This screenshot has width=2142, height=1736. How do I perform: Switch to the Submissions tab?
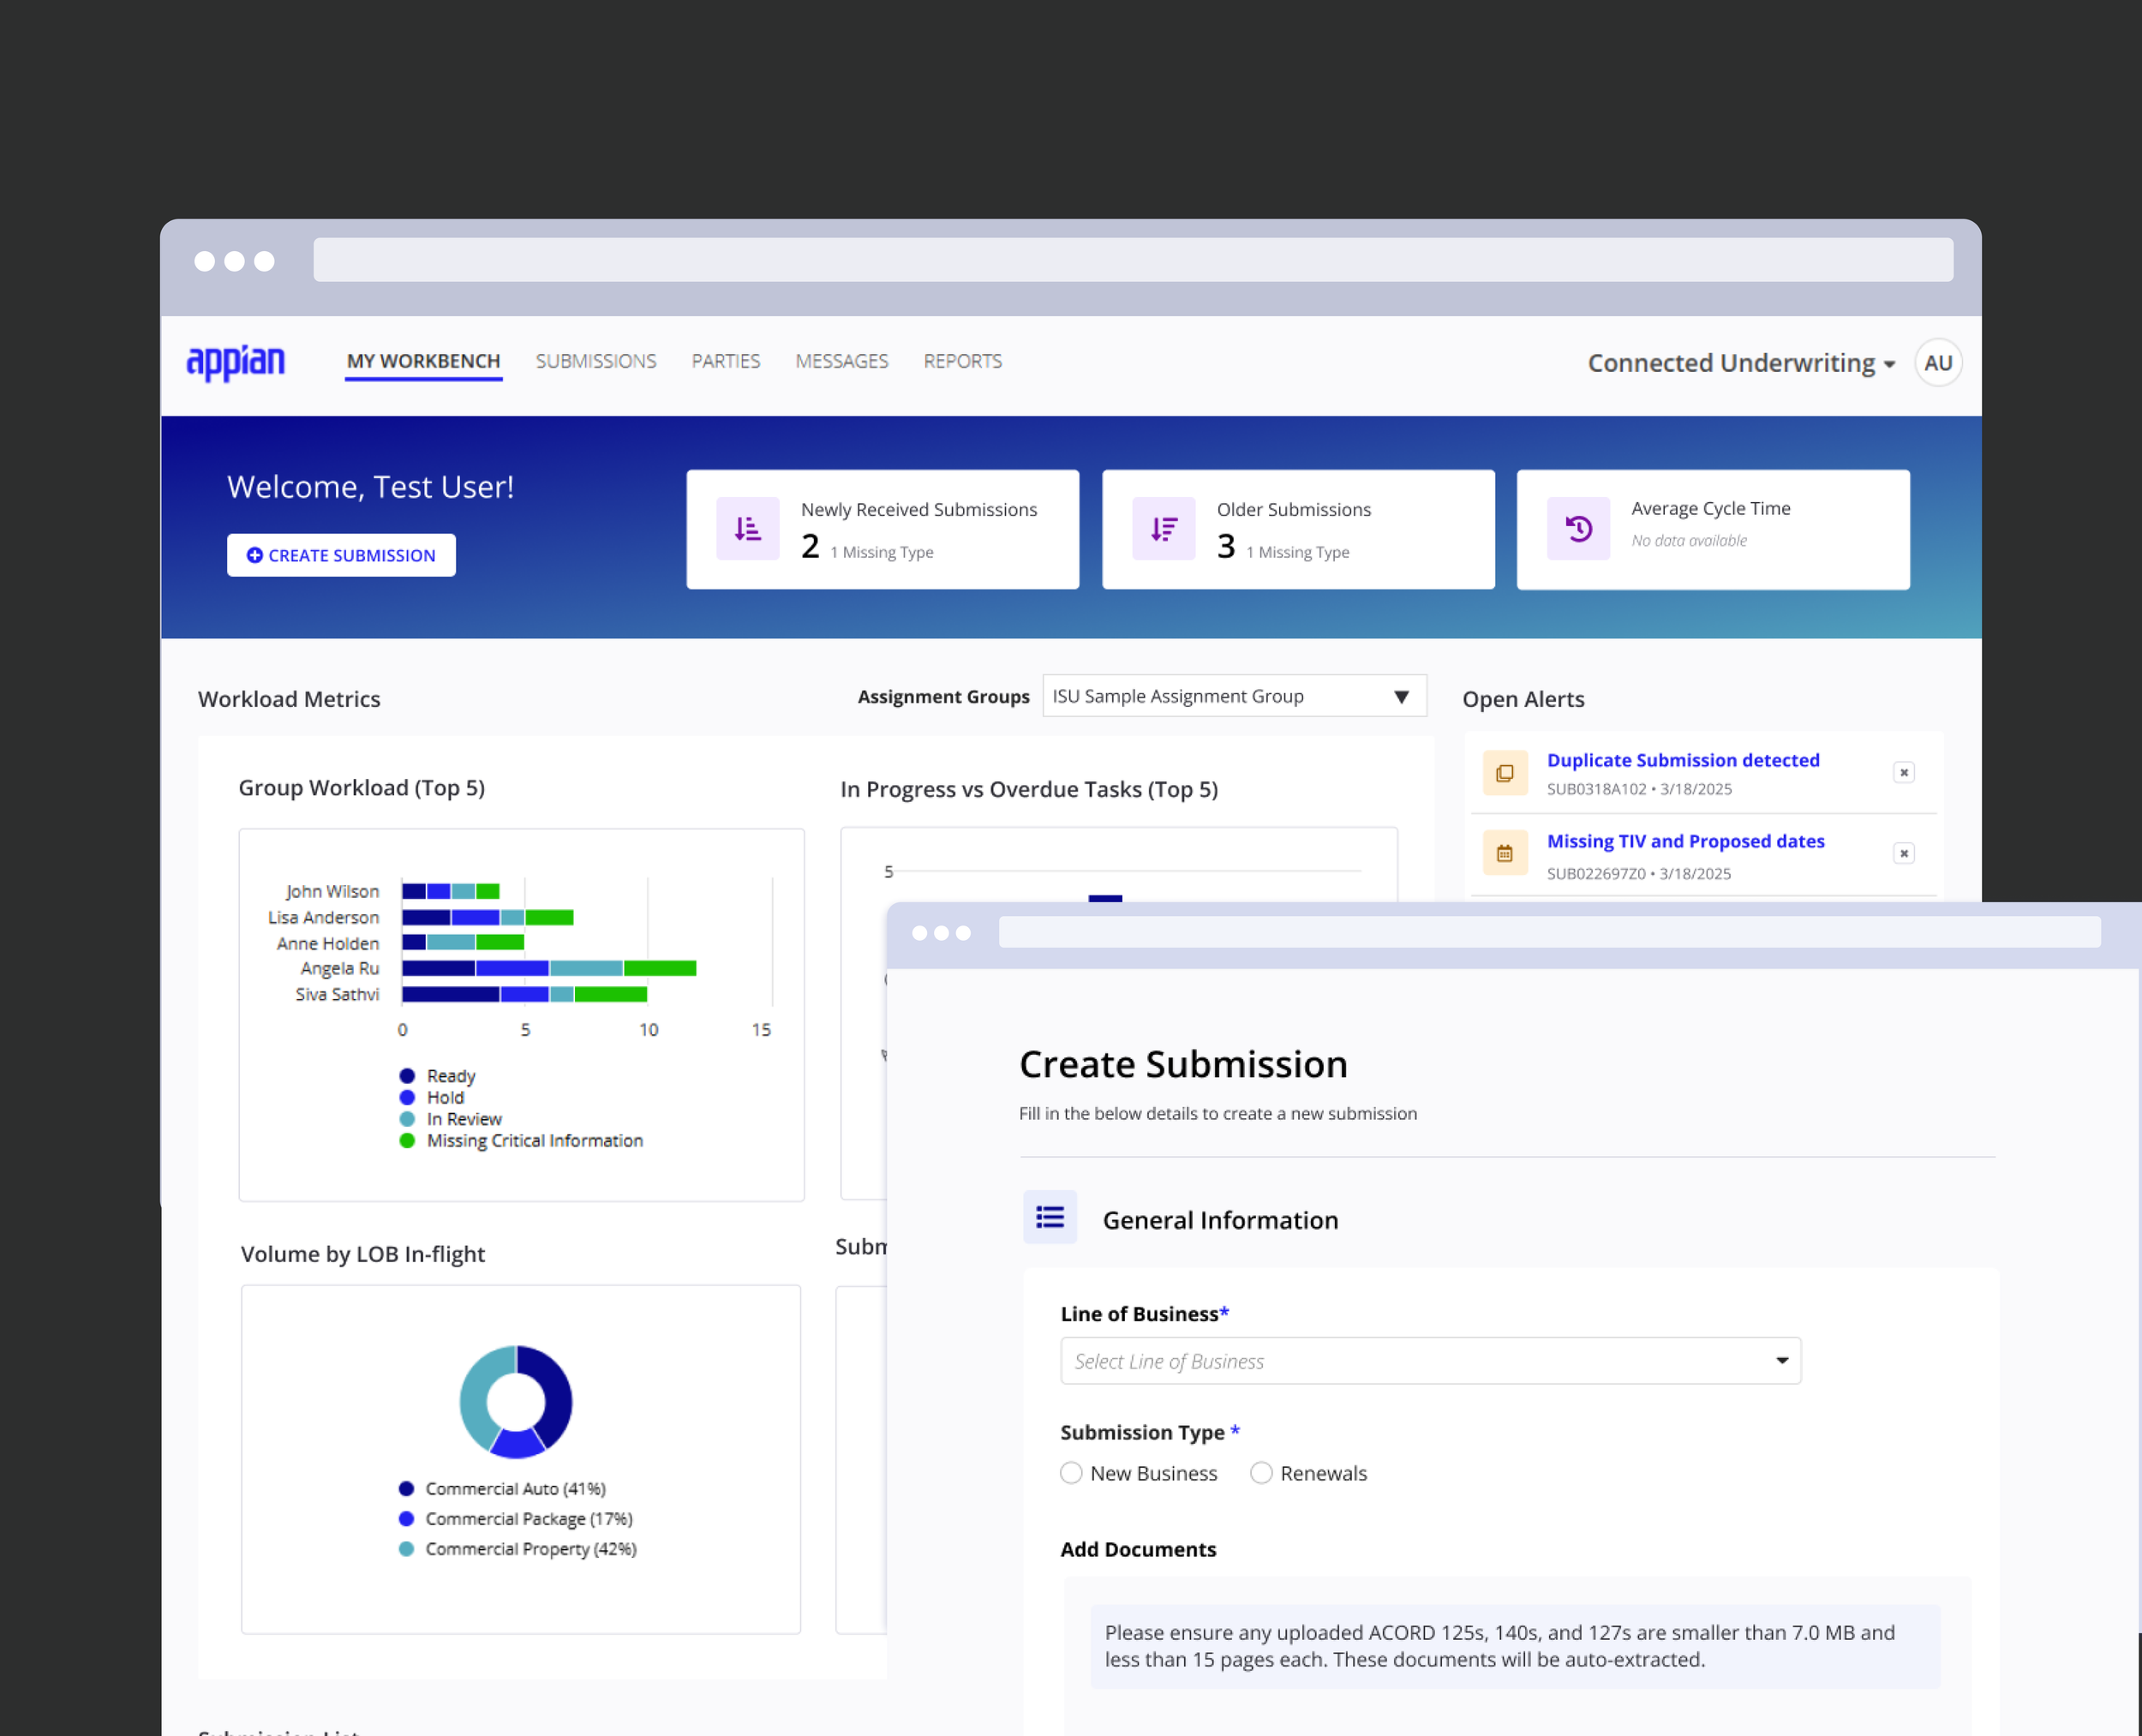[596, 361]
